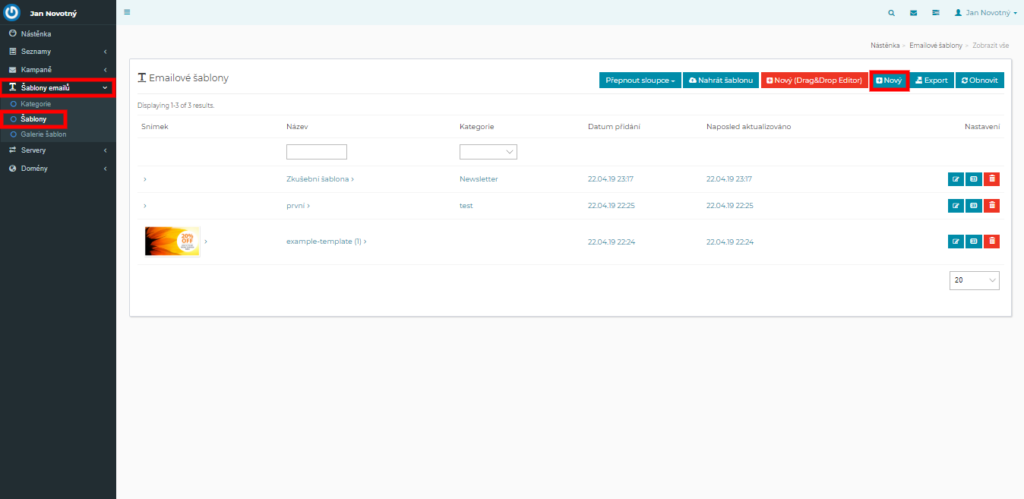Viewport: 1024px width, 499px height.
Task: Open the Přepnout sloupce dropdown
Action: 639,80
